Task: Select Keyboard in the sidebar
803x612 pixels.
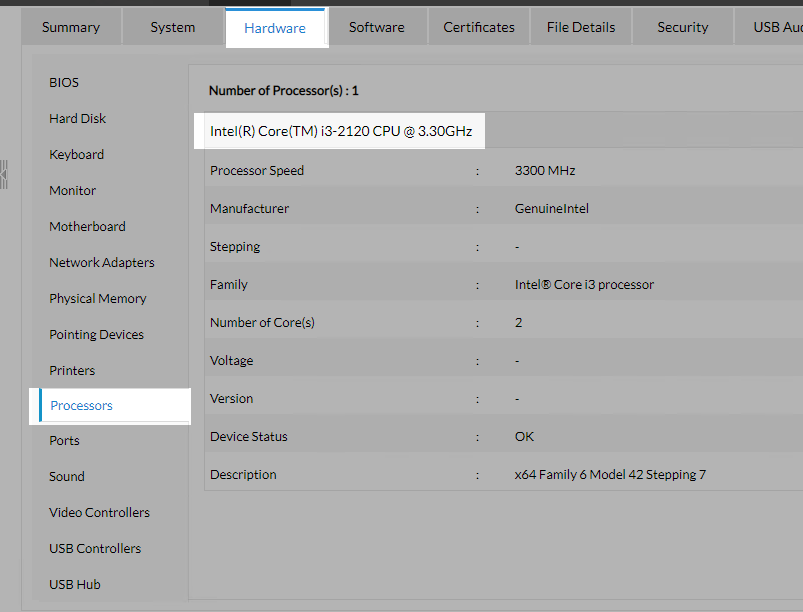Action: click(76, 154)
